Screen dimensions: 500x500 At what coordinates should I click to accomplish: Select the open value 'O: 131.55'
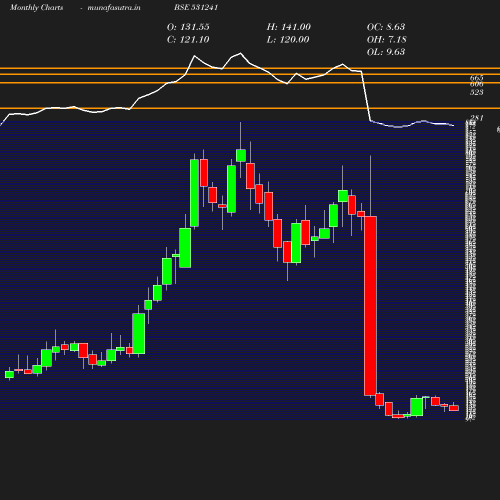tap(188, 27)
